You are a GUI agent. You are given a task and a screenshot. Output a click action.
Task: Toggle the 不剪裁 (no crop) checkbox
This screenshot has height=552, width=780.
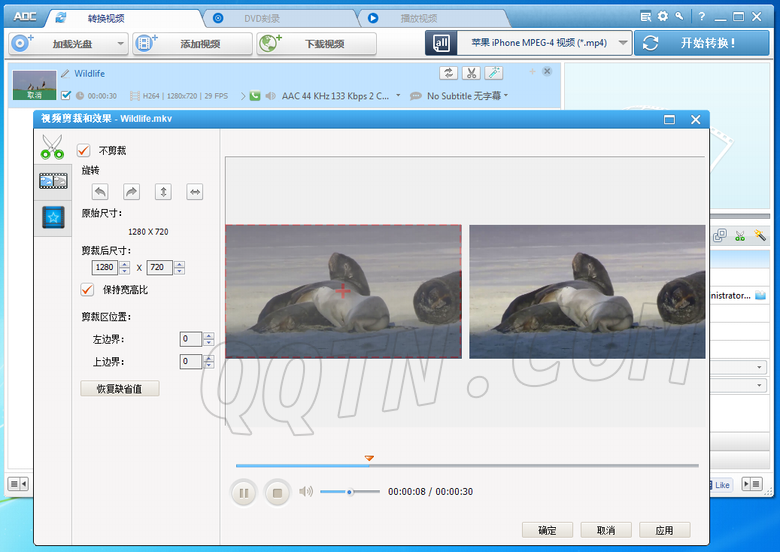click(85, 150)
